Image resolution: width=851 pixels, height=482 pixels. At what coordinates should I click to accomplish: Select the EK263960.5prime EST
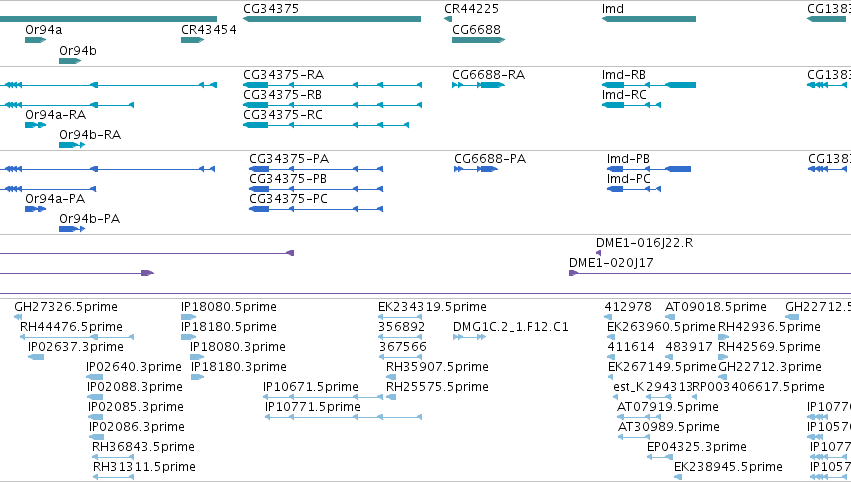pos(611,337)
